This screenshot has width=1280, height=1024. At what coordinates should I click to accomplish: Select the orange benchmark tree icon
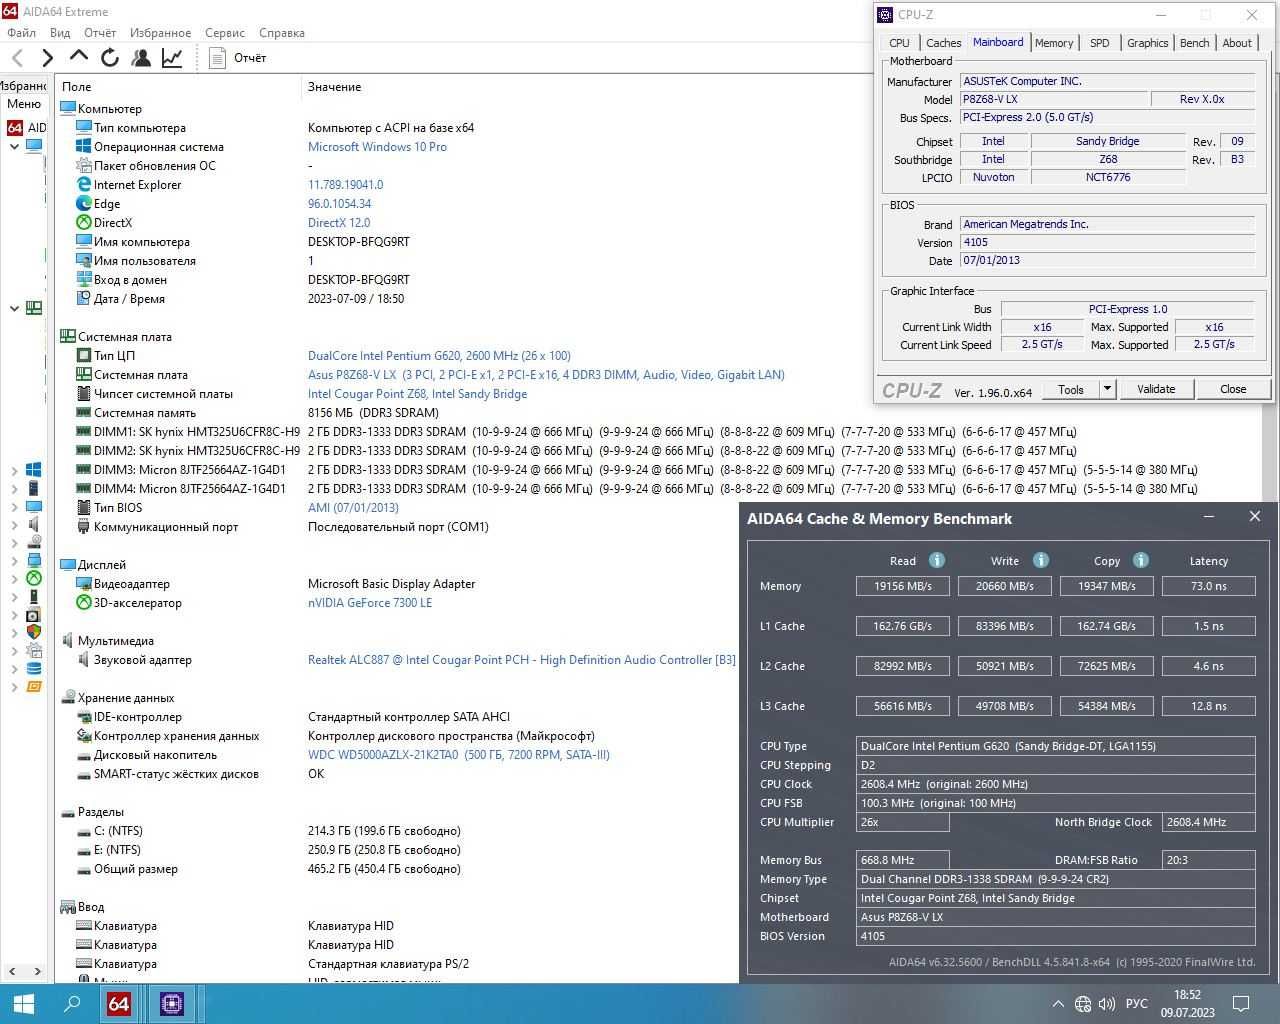[x=34, y=687]
